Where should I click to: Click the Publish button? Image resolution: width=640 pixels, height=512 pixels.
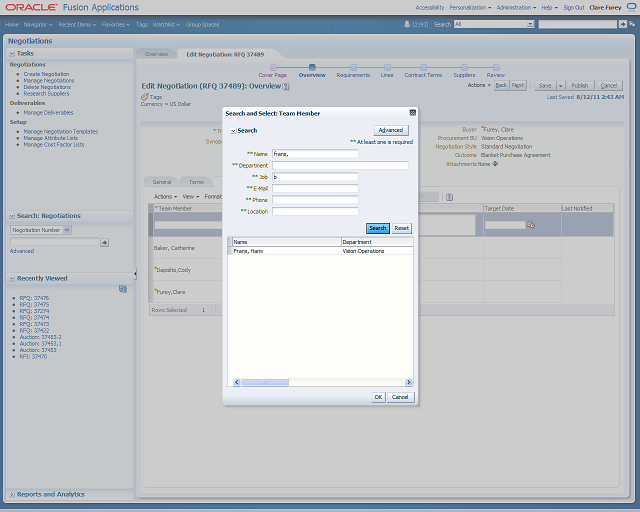[x=580, y=86]
